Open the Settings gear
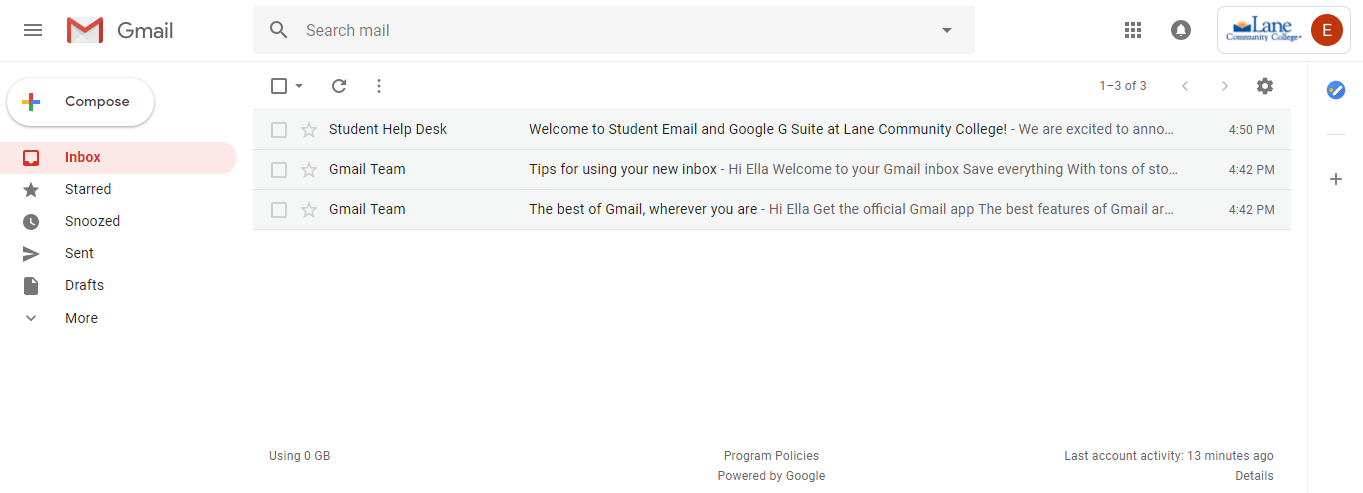Screen dimensions: 1363x493 click(1265, 86)
